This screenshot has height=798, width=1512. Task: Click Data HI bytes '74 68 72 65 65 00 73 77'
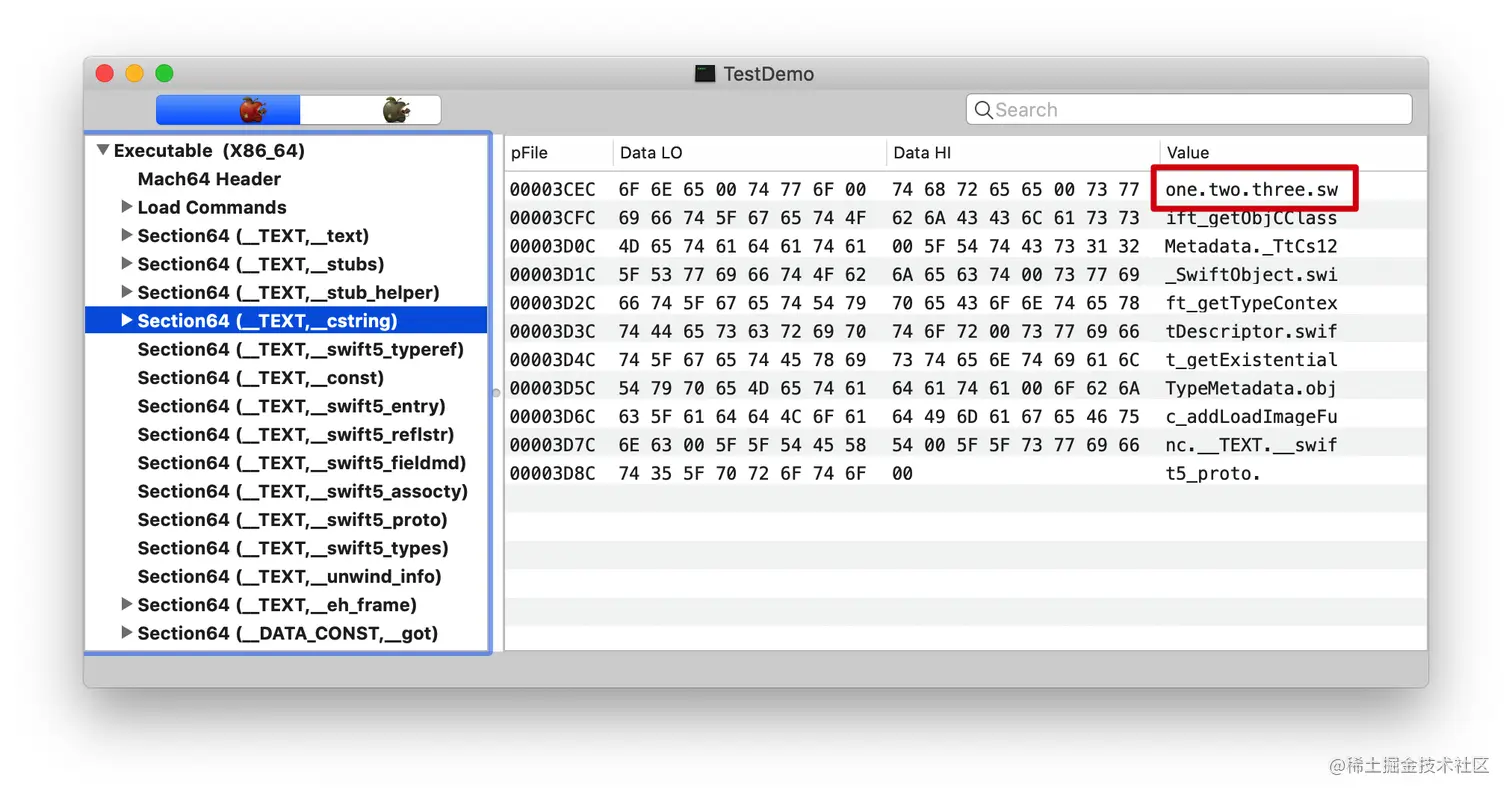point(1016,189)
